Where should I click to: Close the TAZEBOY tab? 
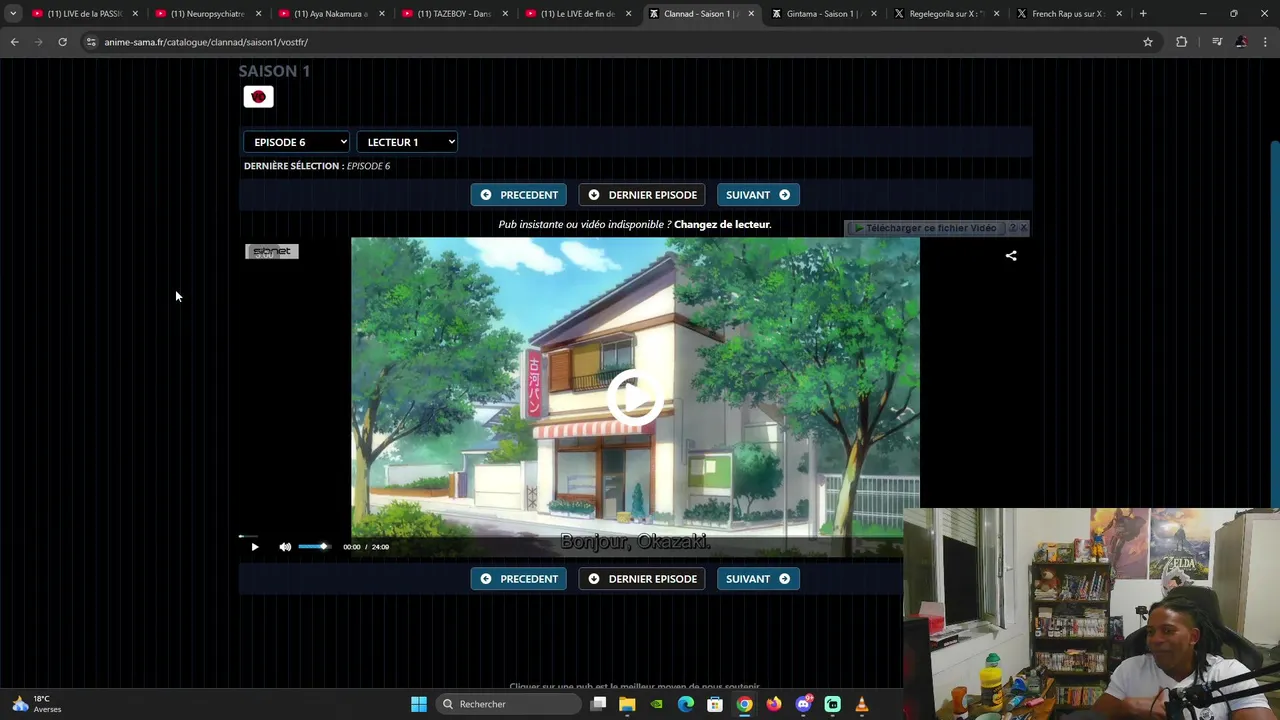coord(505,14)
